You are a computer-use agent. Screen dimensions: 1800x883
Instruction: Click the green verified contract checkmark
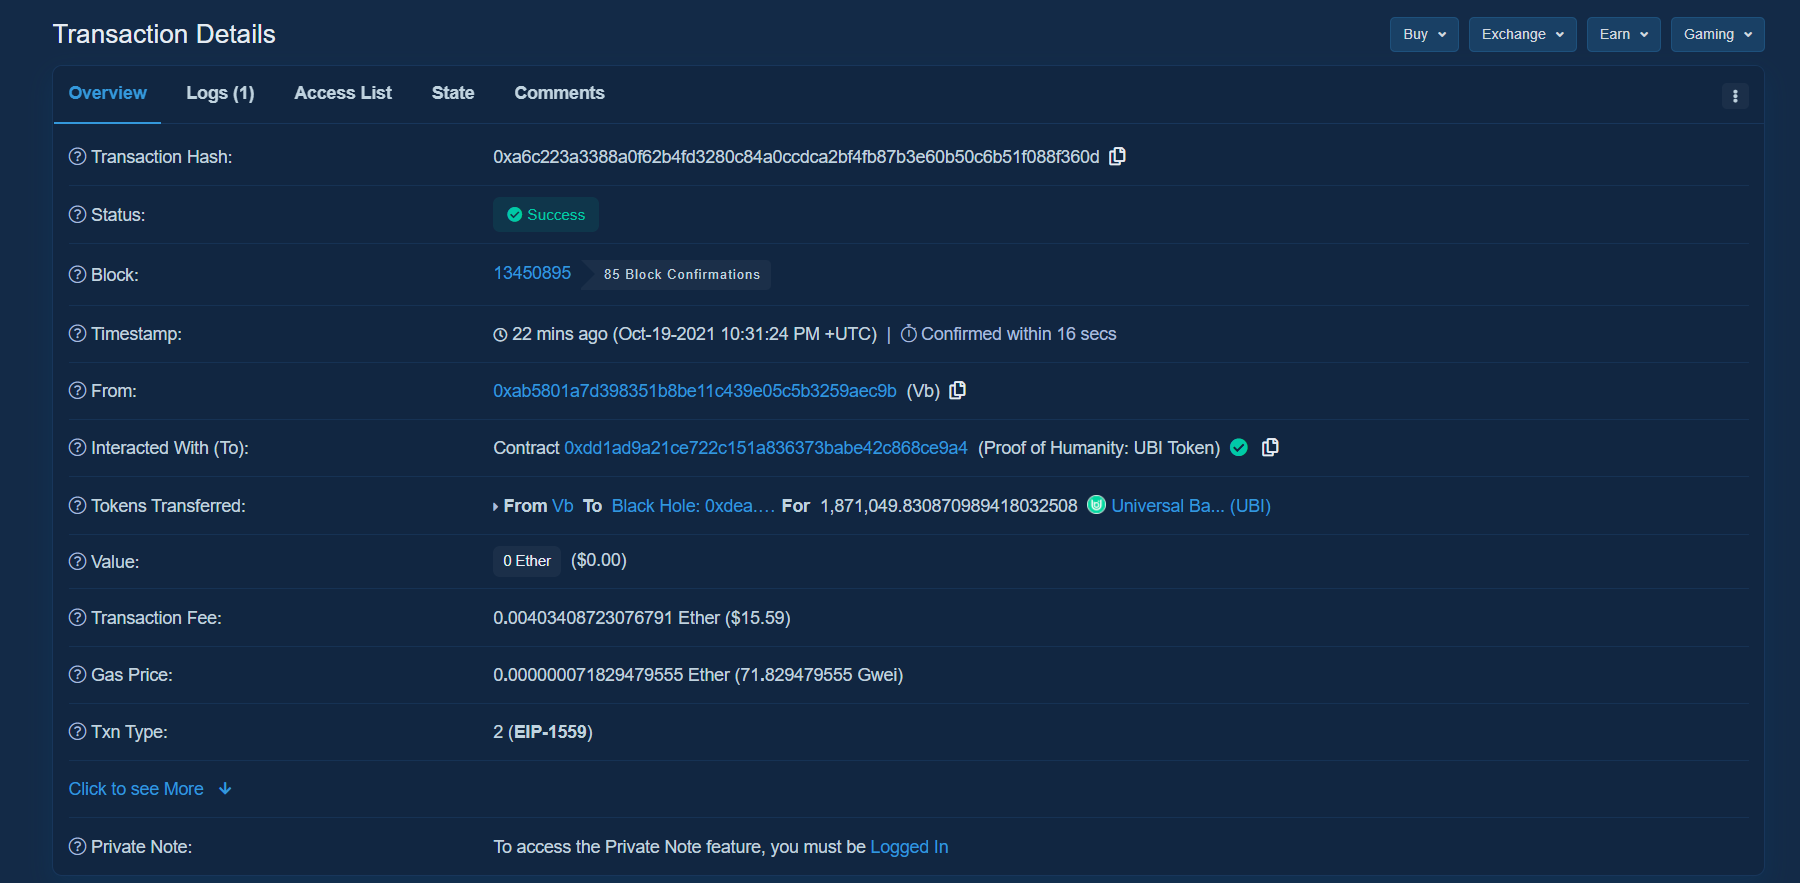click(x=1239, y=447)
